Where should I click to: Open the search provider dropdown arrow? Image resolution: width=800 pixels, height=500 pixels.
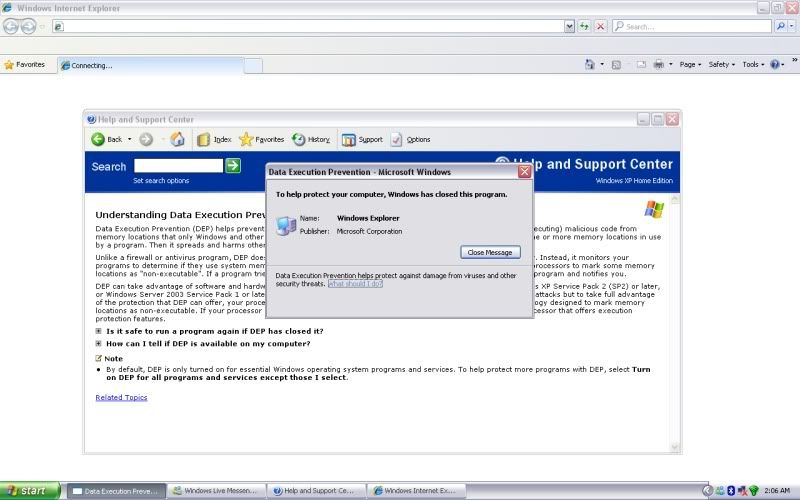pyautogui.click(x=791, y=26)
